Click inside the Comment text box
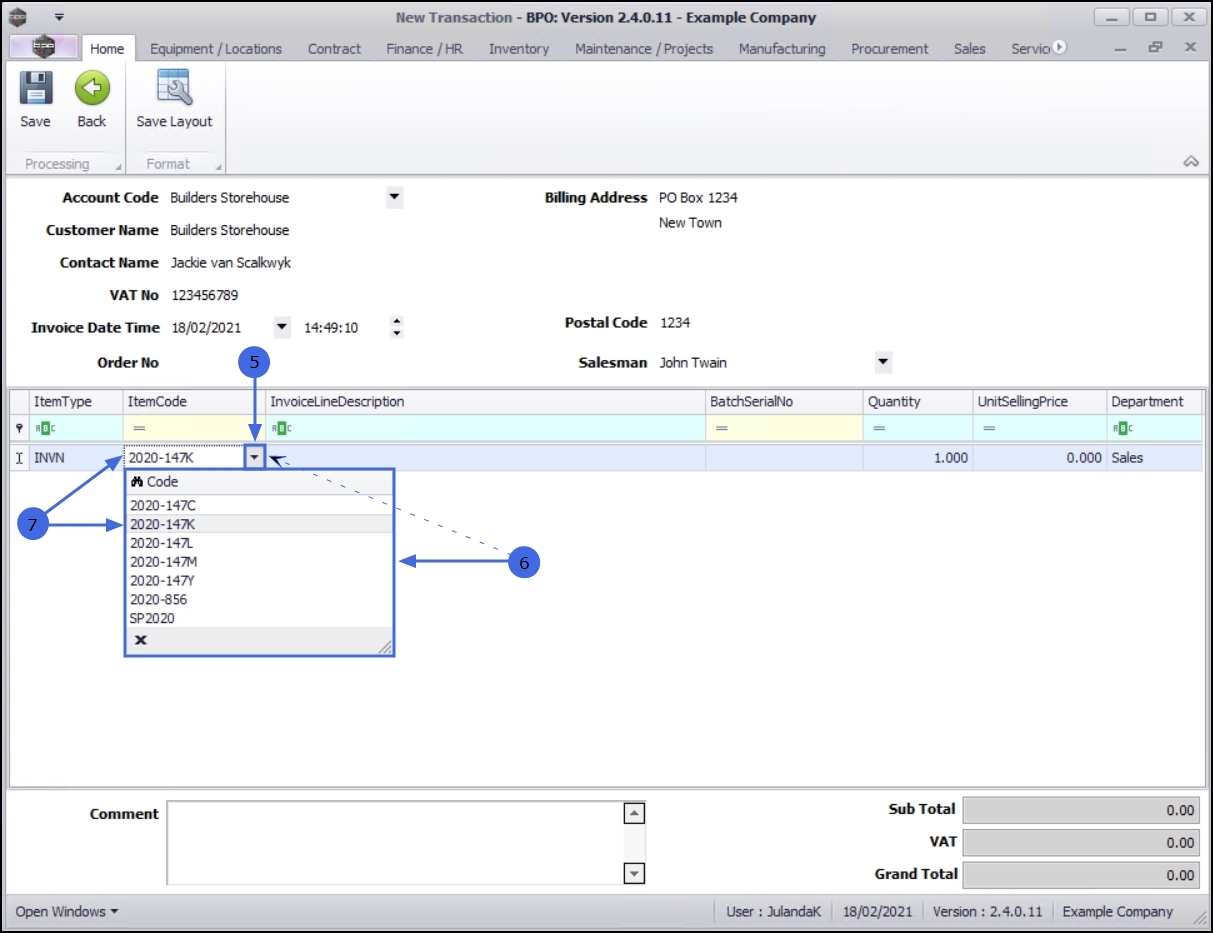The height and width of the screenshot is (933, 1213). point(395,842)
